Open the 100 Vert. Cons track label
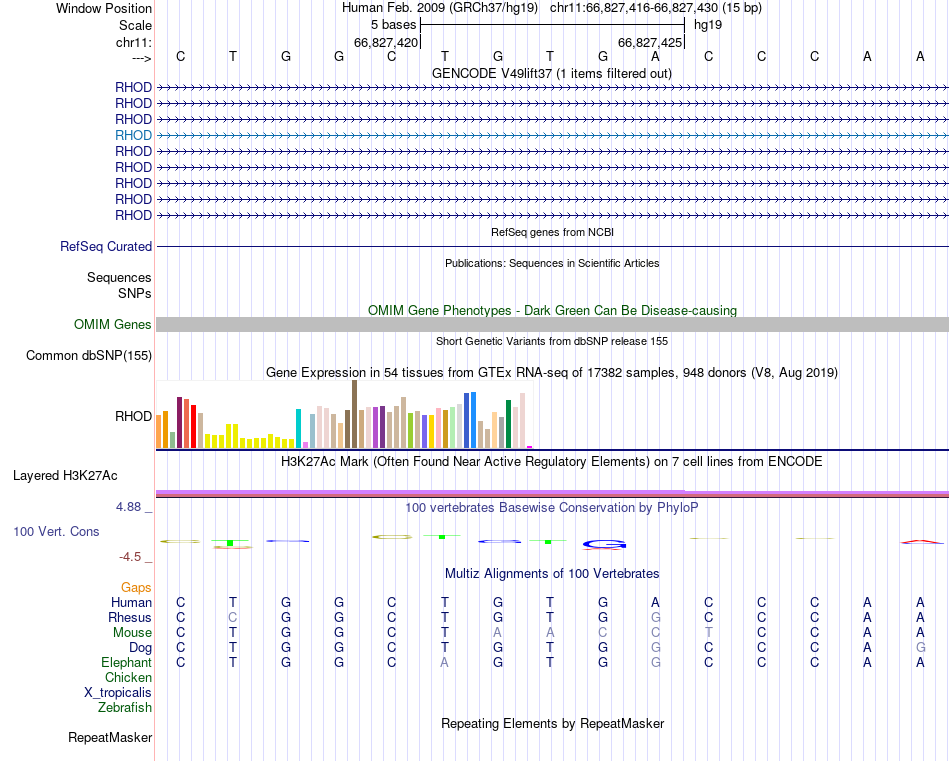The width and height of the screenshot is (950, 761). tap(56, 531)
